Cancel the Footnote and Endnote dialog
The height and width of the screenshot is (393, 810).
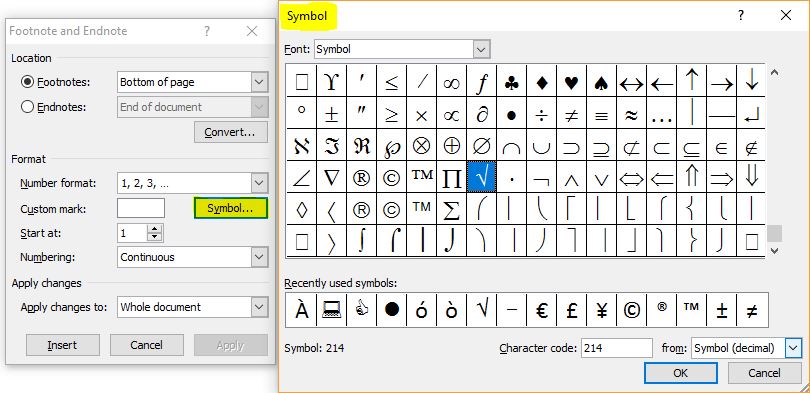pyautogui.click(x=147, y=345)
